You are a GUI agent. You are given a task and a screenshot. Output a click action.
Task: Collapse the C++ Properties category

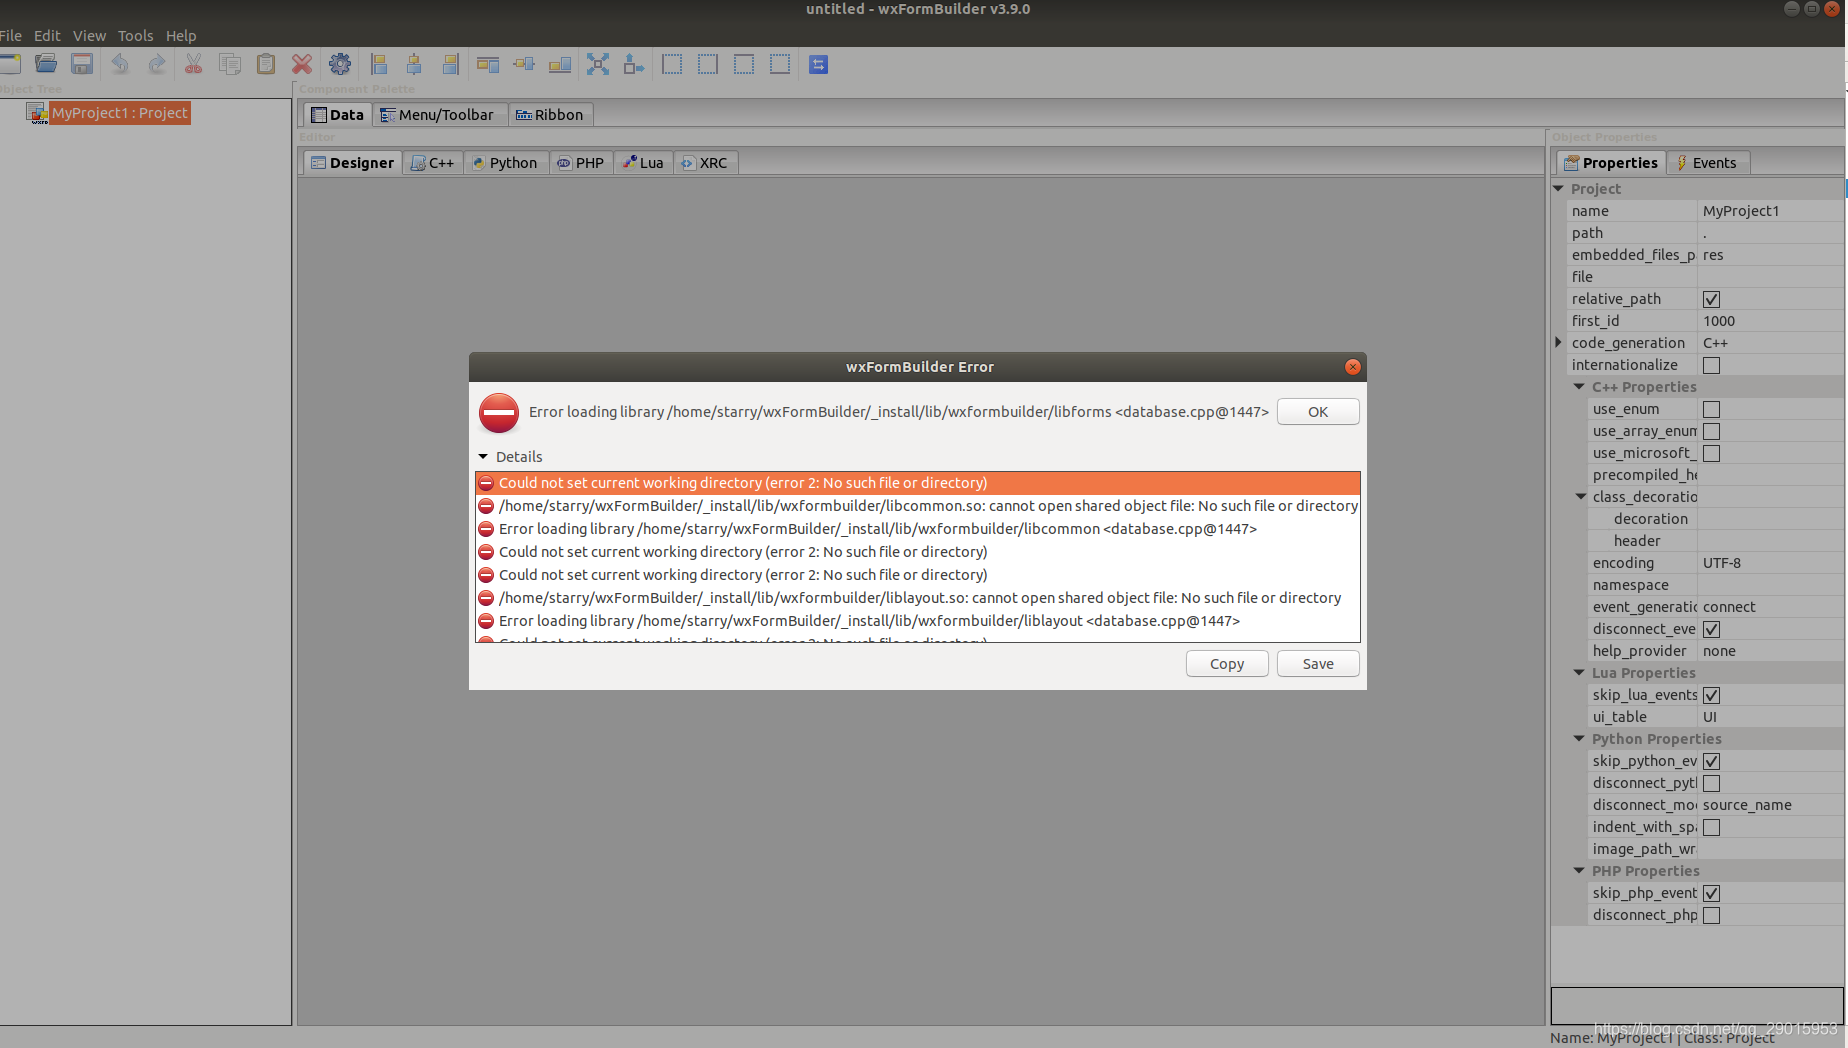coord(1579,386)
